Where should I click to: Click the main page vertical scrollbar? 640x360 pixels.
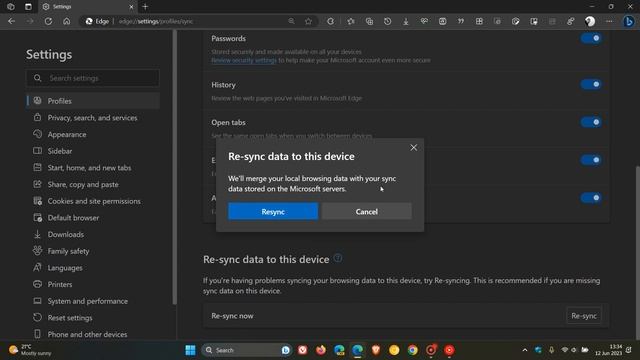[638, 251]
